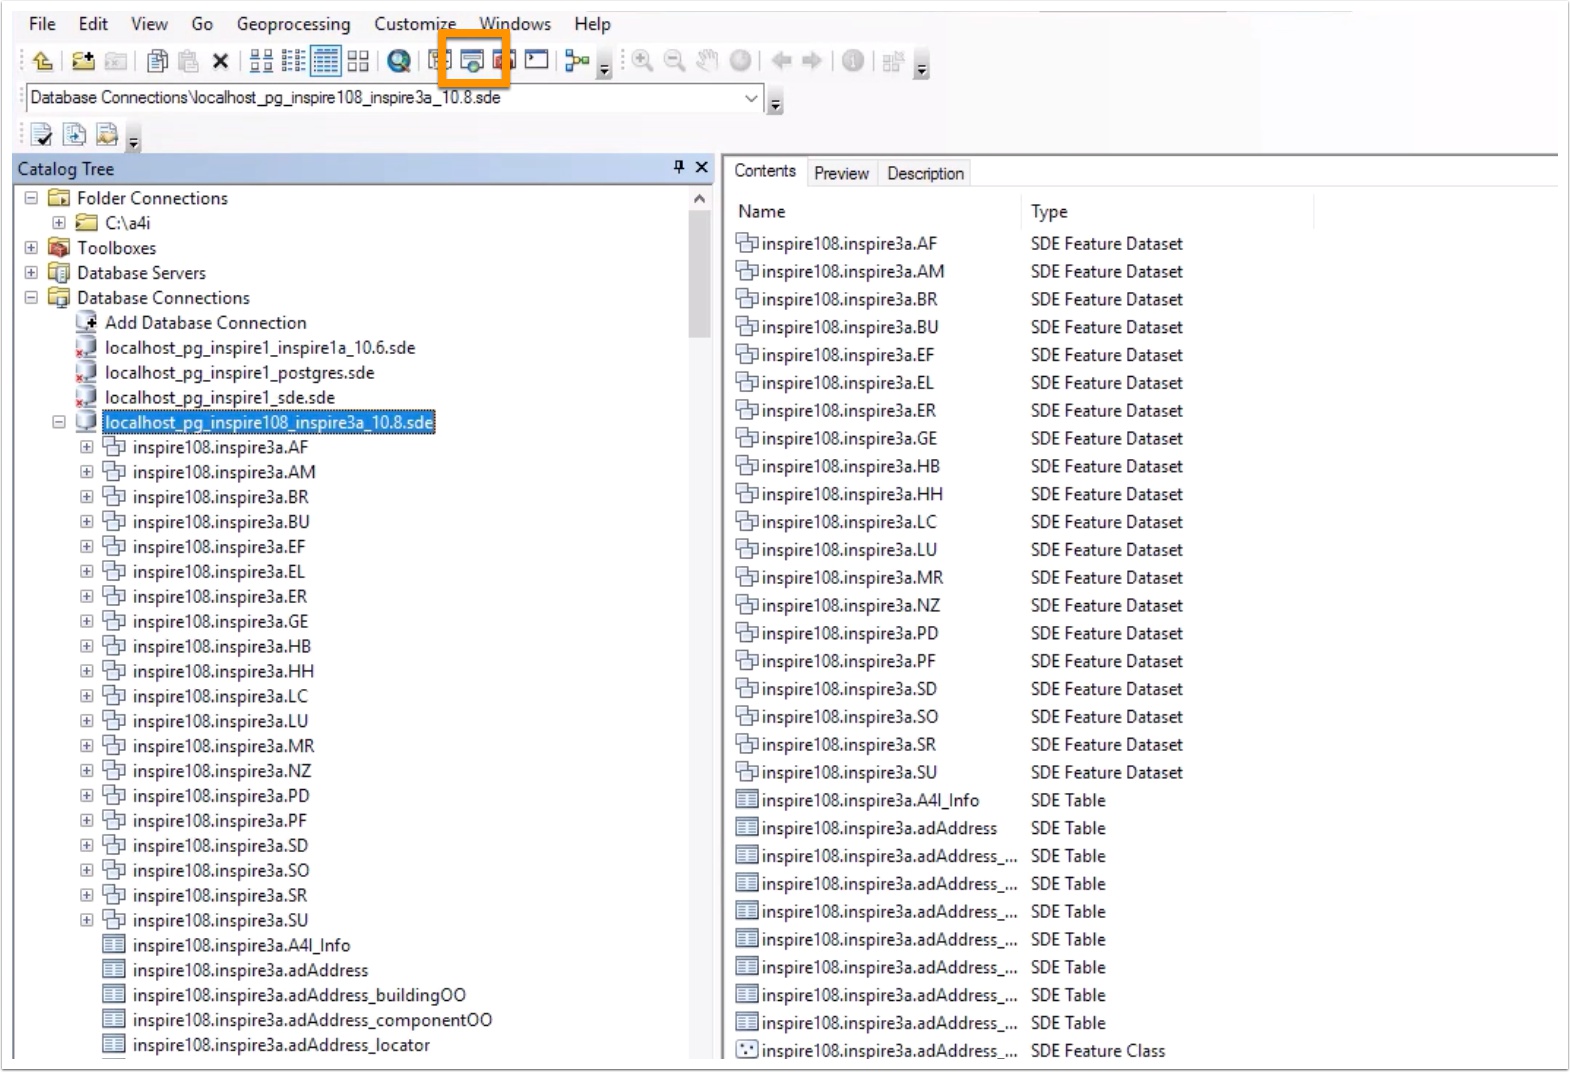Select localhost_pg_inspire1_postgres.sde in tree
The height and width of the screenshot is (1072, 1570).
point(240,373)
